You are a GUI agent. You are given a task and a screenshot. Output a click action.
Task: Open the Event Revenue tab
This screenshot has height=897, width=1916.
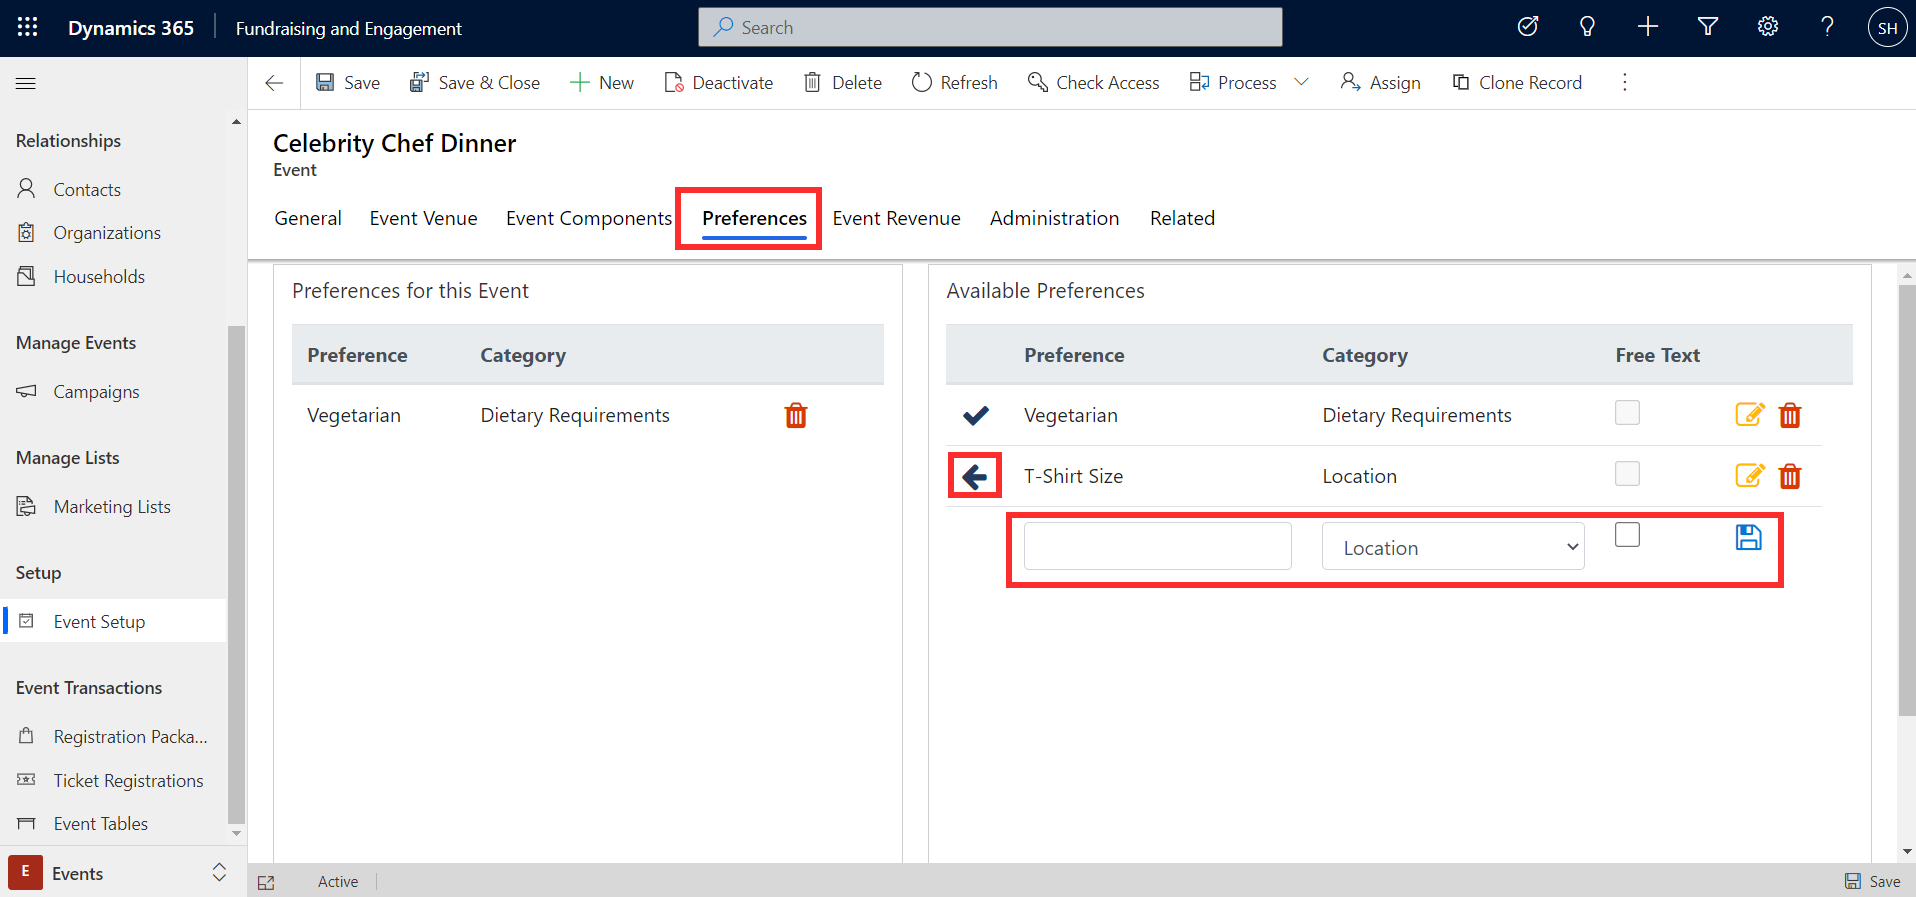tap(896, 218)
